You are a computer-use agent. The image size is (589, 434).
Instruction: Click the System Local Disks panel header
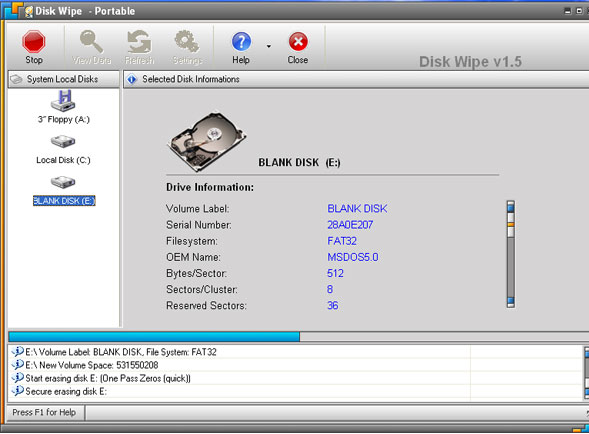(64, 79)
